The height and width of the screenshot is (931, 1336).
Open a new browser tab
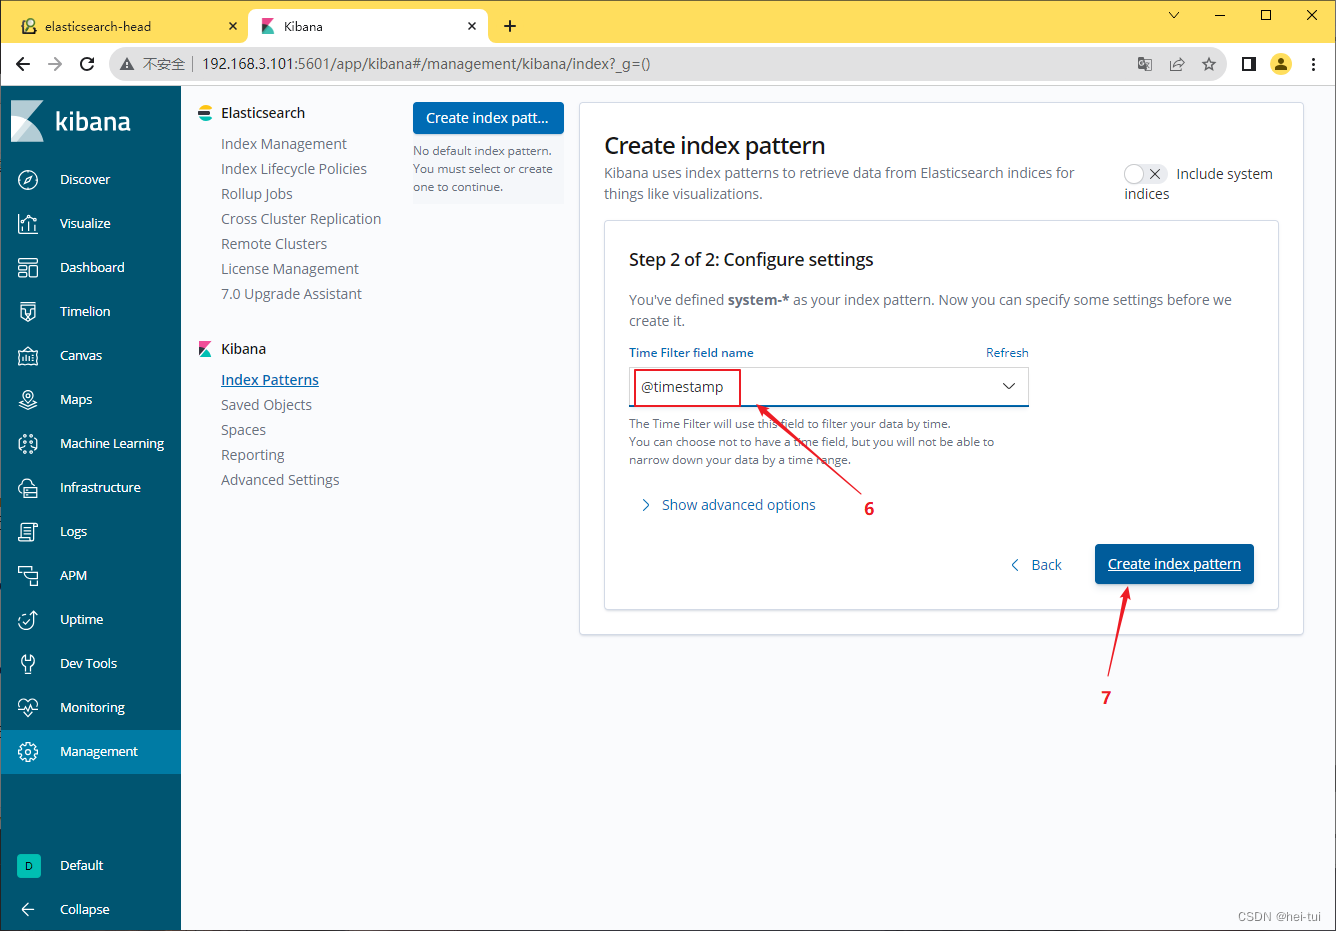point(510,27)
